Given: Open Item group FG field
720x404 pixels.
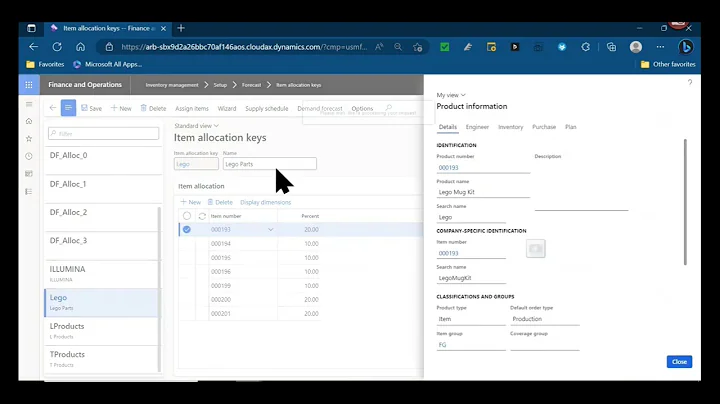Looking at the screenshot, I should [471, 345].
